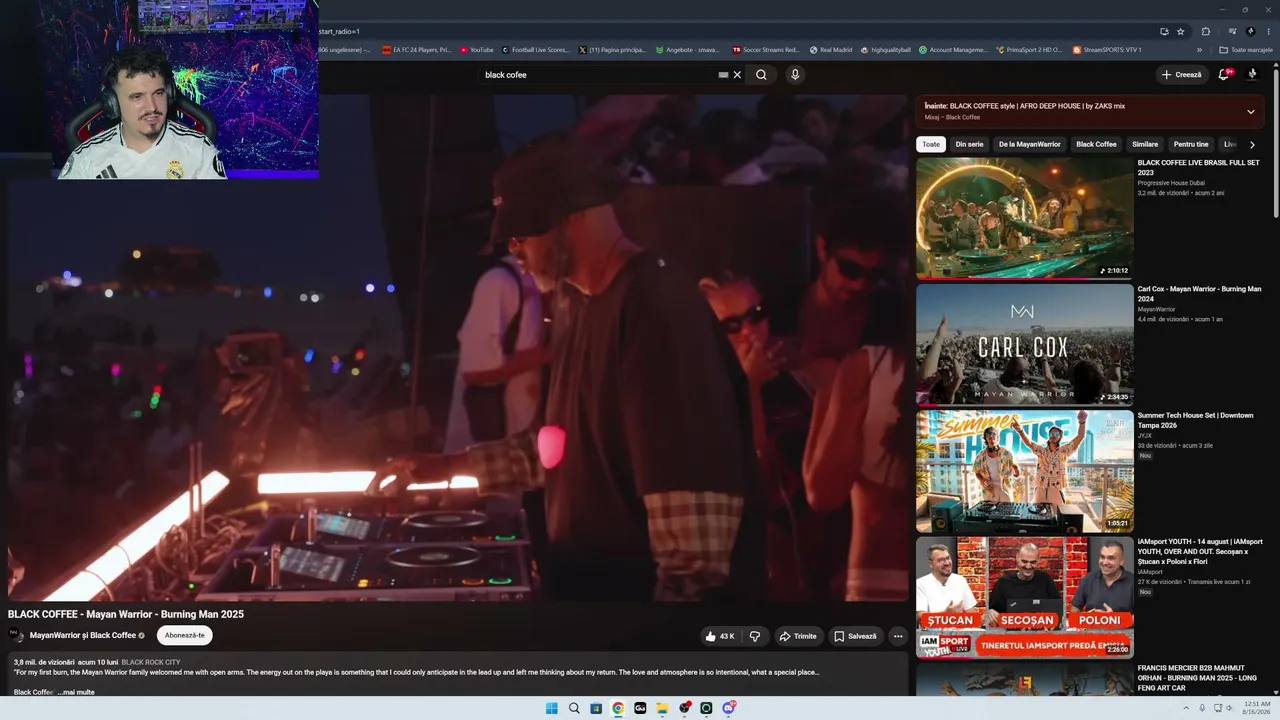1280x720 pixels.
Task: Open the three-dot more actions menu
Action: pos(898,636)
